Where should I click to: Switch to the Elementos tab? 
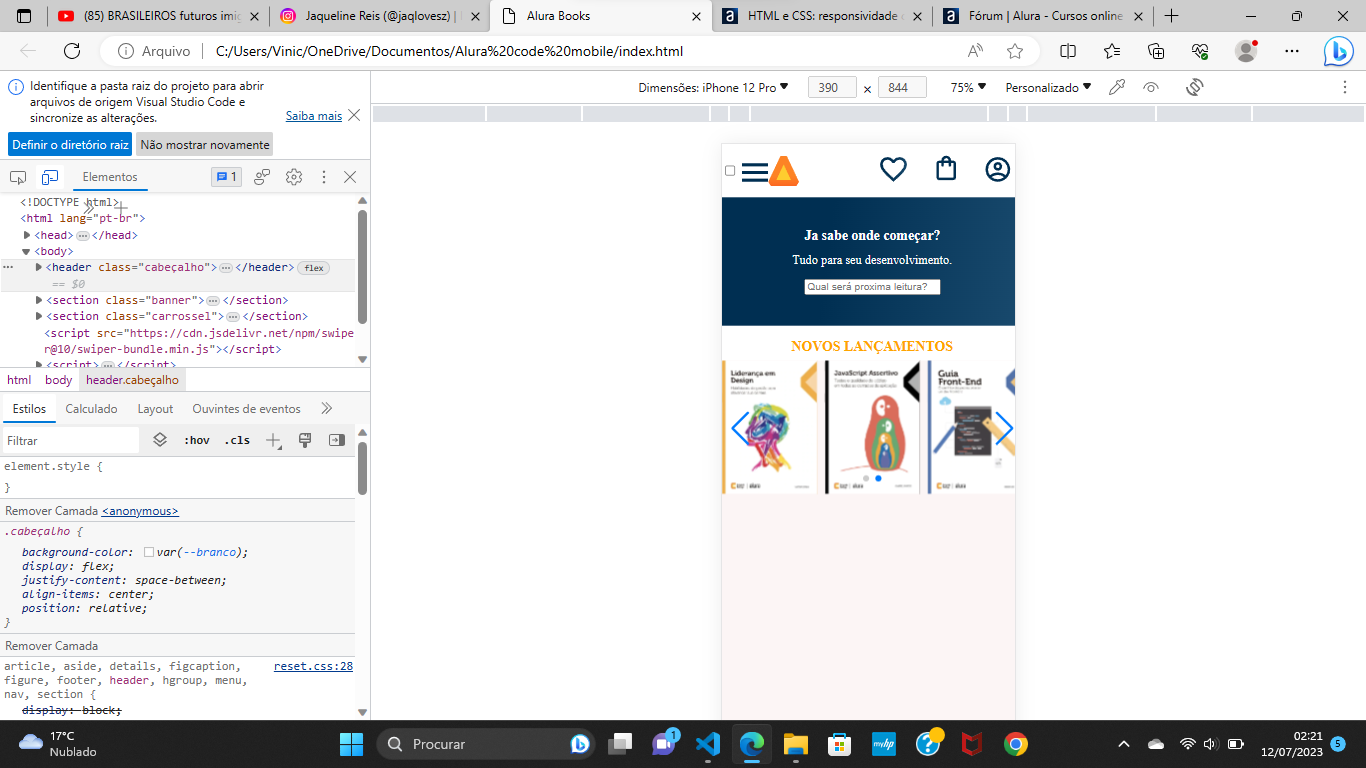pyautogui.click(x=110, y=177)
